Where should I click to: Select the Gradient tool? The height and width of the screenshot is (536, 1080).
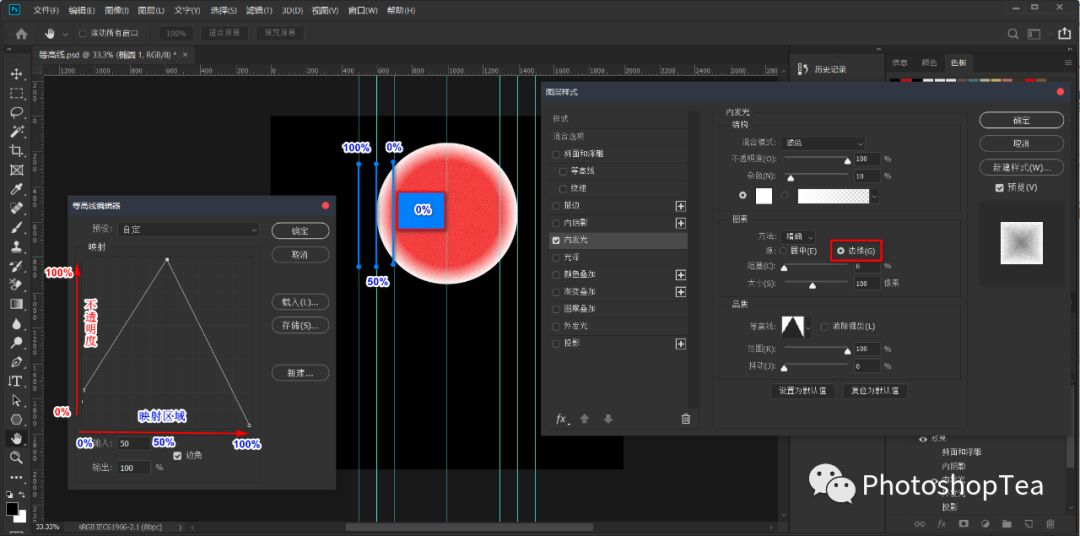click(17, 304)
